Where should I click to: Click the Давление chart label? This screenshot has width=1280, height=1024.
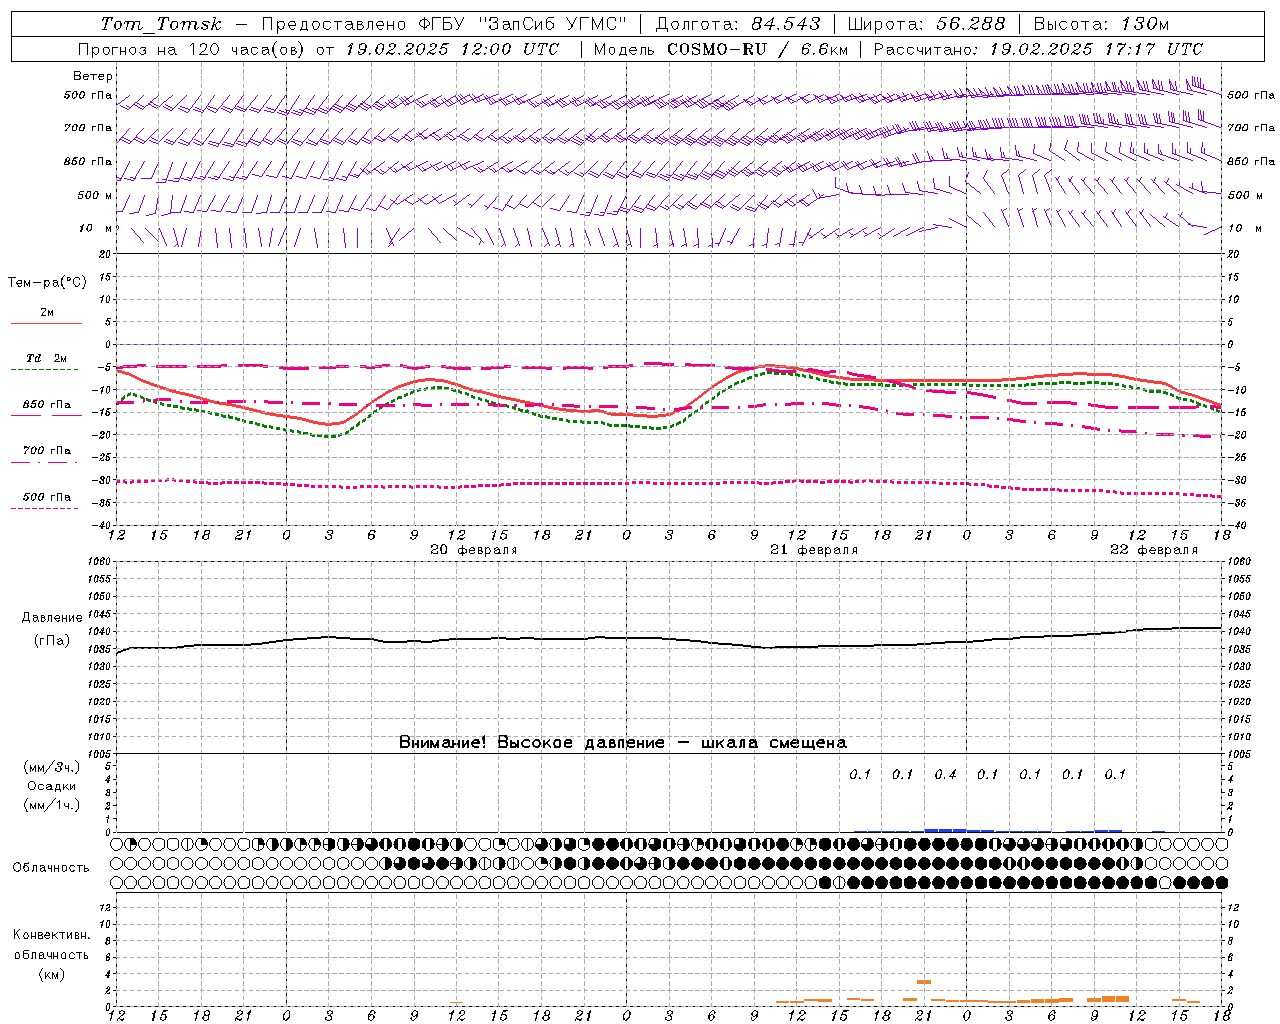click(51, 618)
